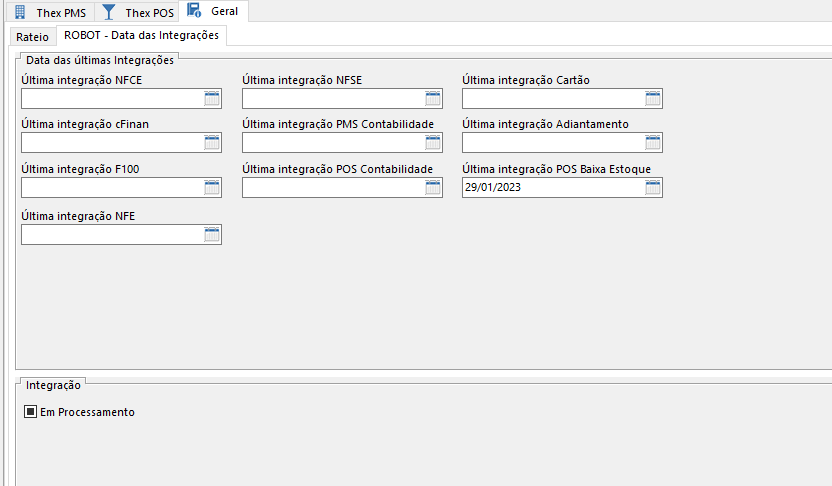
Task: Open calendar for POS Contabilidade integration
Action: click(x=433, y=188)
